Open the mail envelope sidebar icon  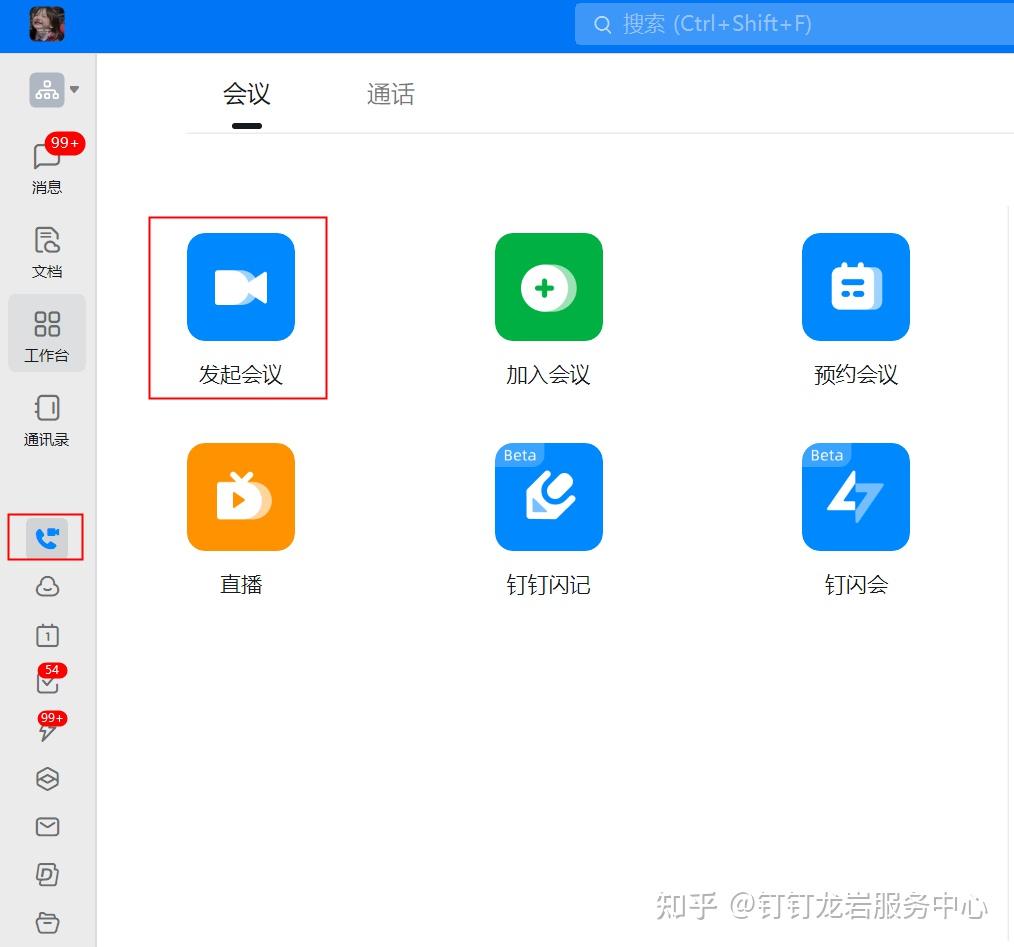pos(47,827)
